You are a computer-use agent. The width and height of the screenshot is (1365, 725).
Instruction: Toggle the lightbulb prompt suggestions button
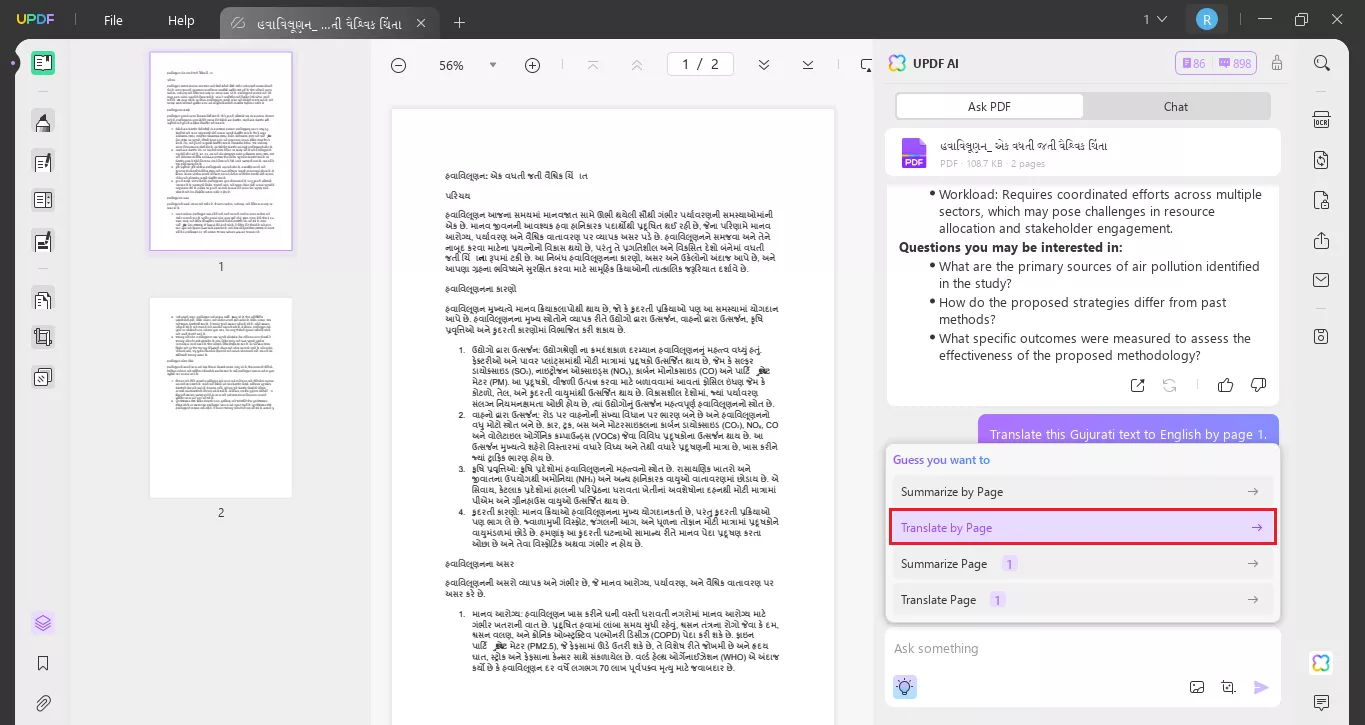[x=905, y=687]
